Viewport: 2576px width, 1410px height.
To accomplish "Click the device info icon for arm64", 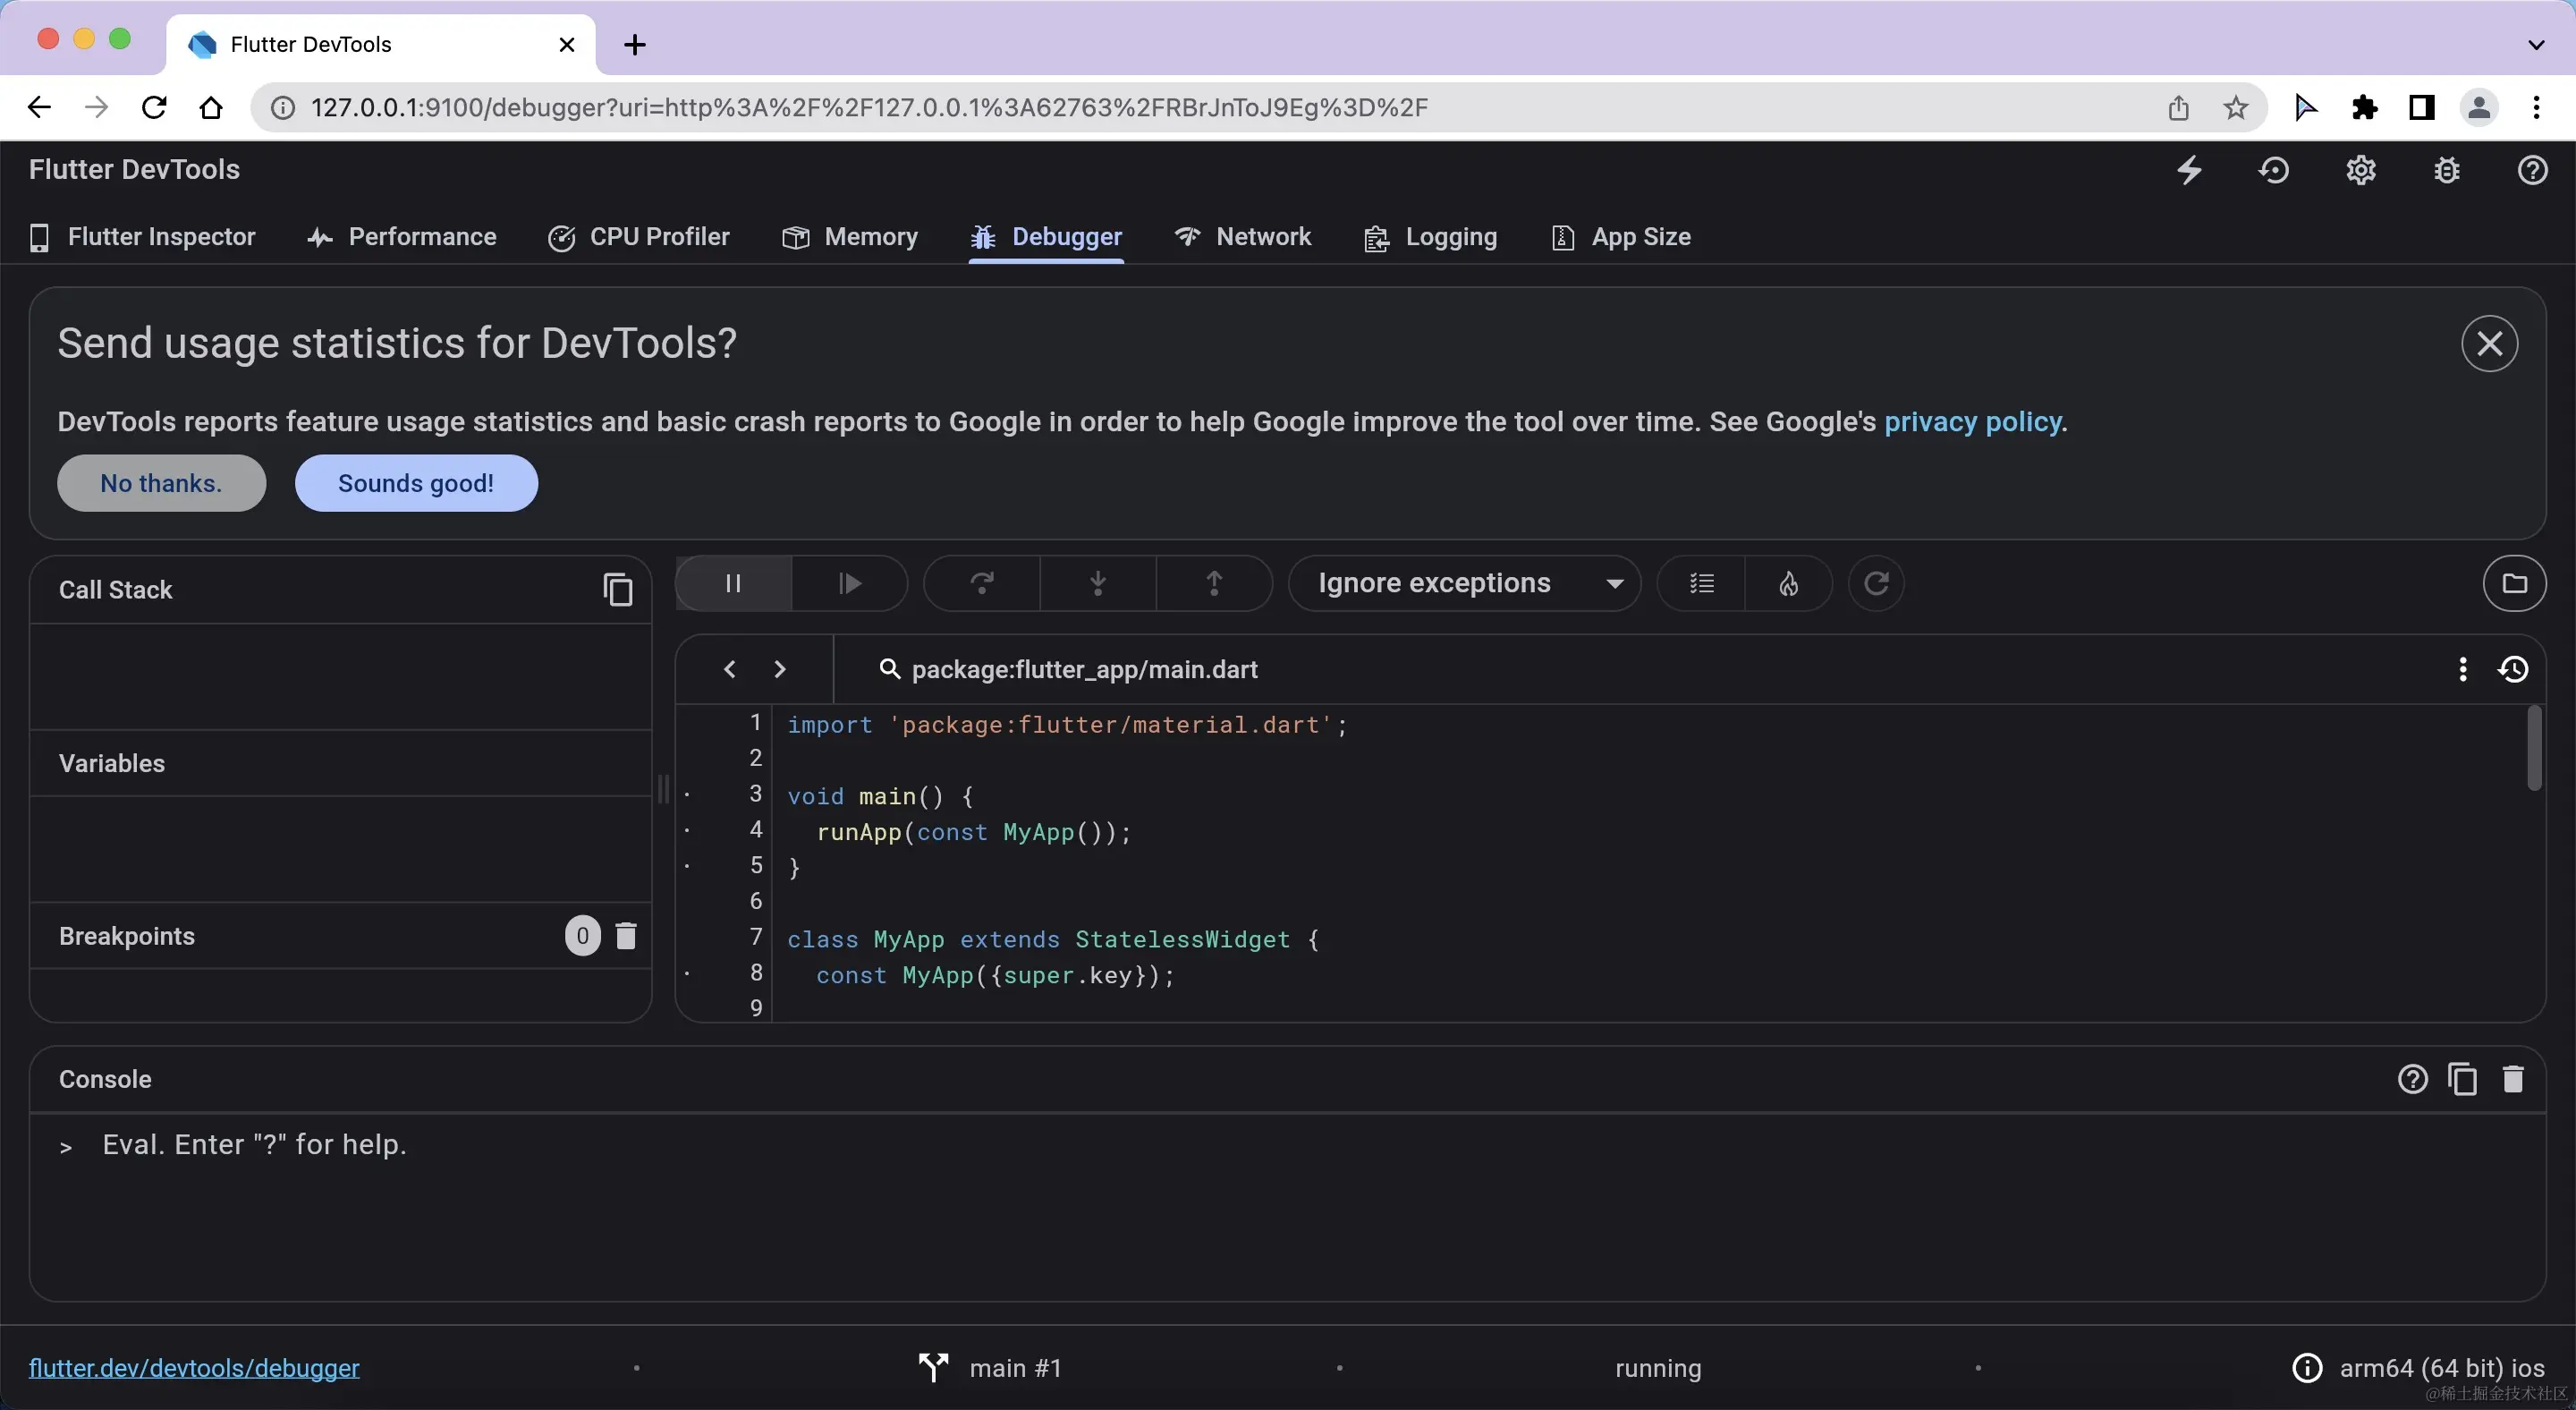I will [2306, 1368].
